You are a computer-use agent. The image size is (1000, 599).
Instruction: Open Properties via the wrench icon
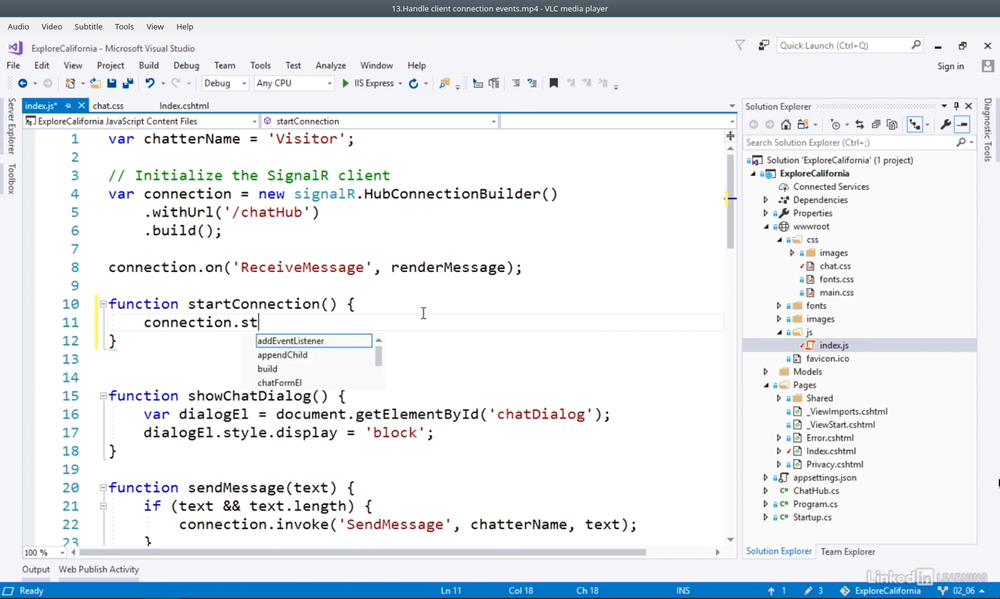coord(946,125)
